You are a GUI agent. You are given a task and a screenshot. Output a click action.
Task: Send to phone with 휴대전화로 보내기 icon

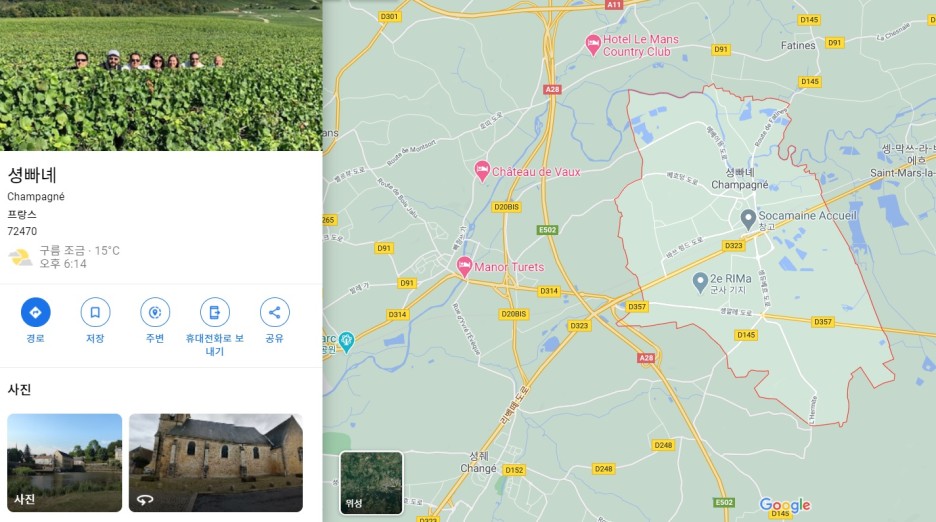click(x=215, y=312)
